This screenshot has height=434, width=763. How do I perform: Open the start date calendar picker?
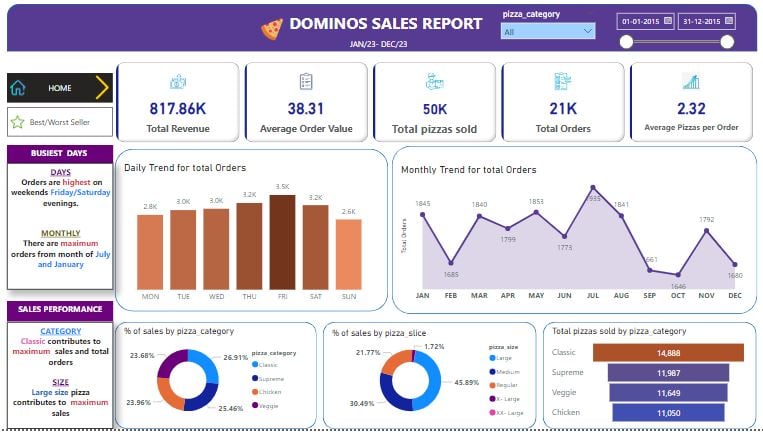668,20
